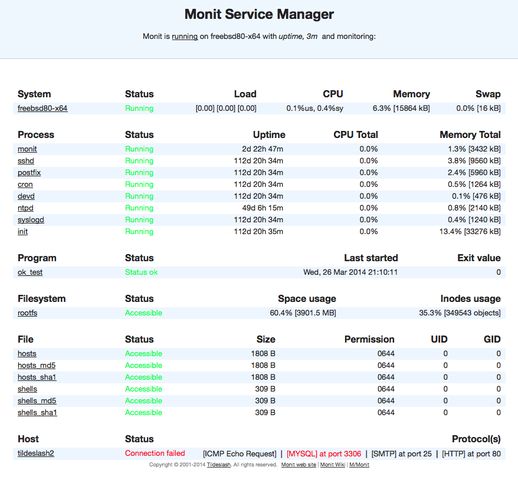This screenshot has width=518, height=480.
Task: Select memory value 6.3% [15864 kB]
Action: pos(401,108)
